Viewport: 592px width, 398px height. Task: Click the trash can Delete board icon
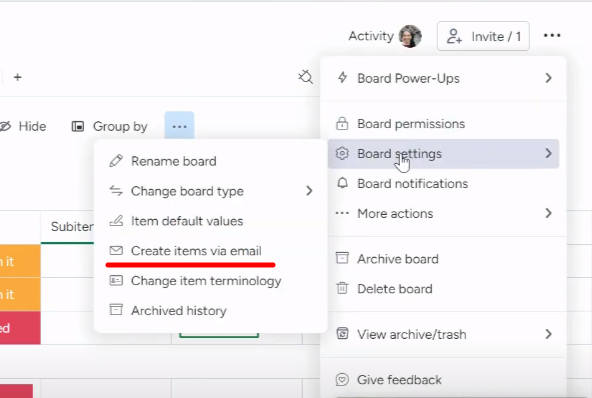tap(342, 288)
